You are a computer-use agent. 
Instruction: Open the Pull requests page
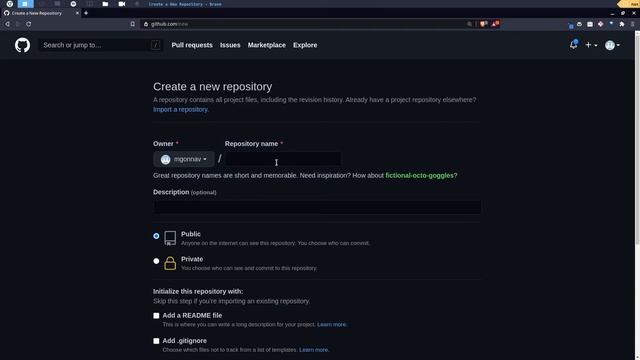192,45
